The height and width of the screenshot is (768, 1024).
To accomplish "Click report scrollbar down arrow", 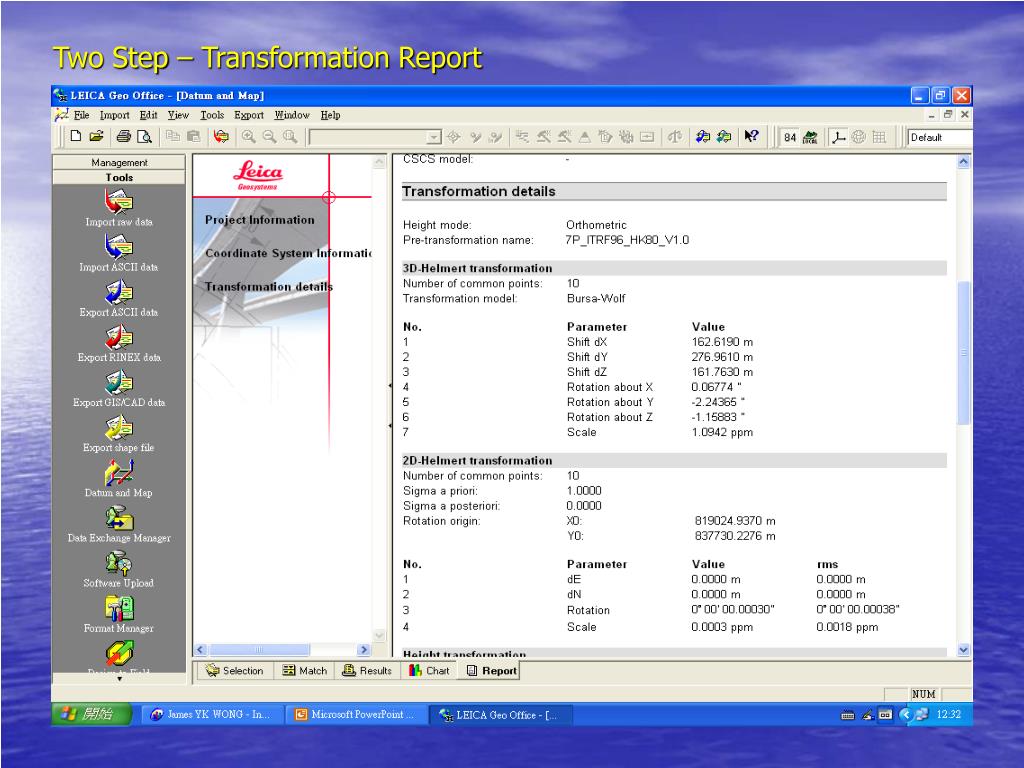I will tap(963, 650).
